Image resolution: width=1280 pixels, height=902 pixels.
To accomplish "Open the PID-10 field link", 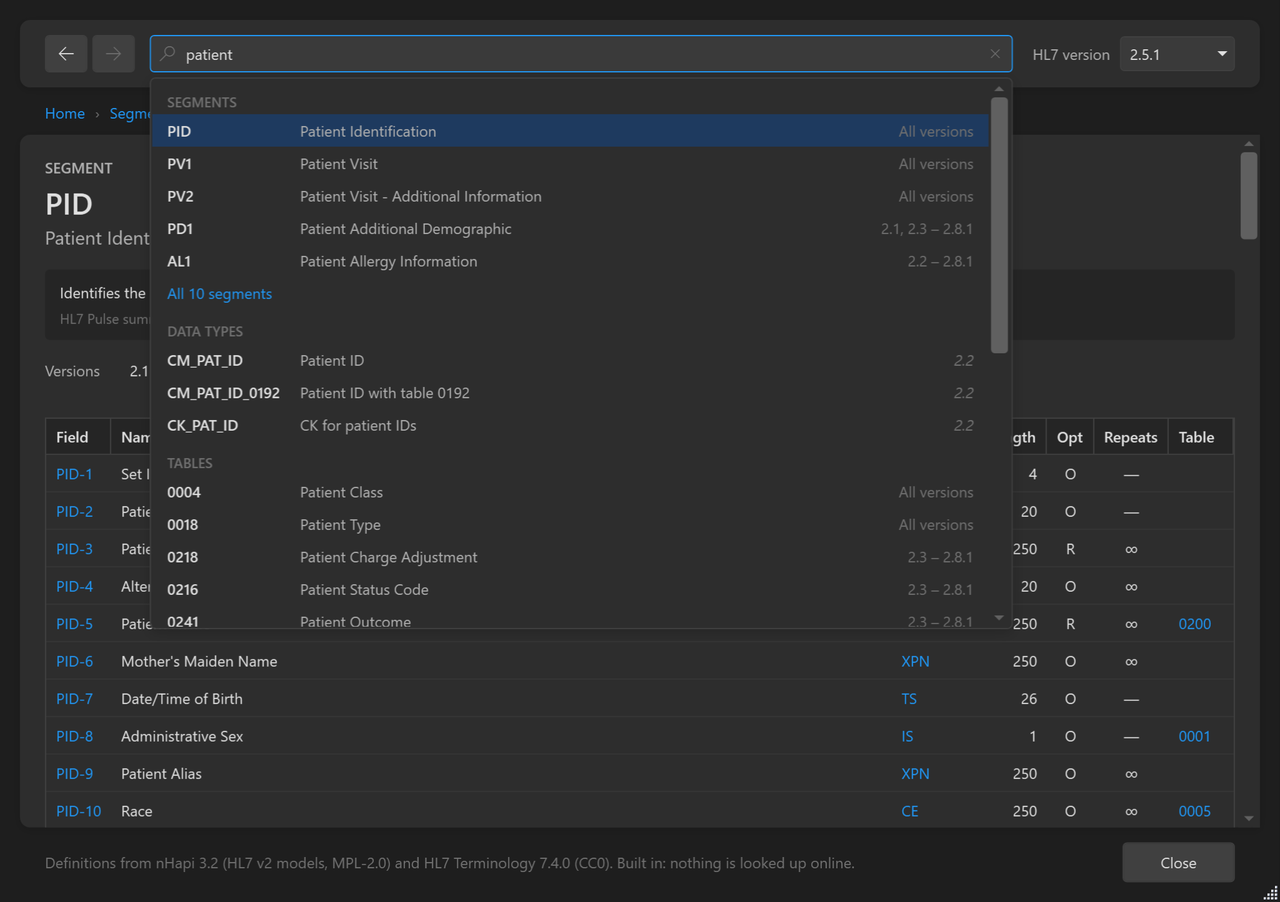I will (x=78, y=811).
